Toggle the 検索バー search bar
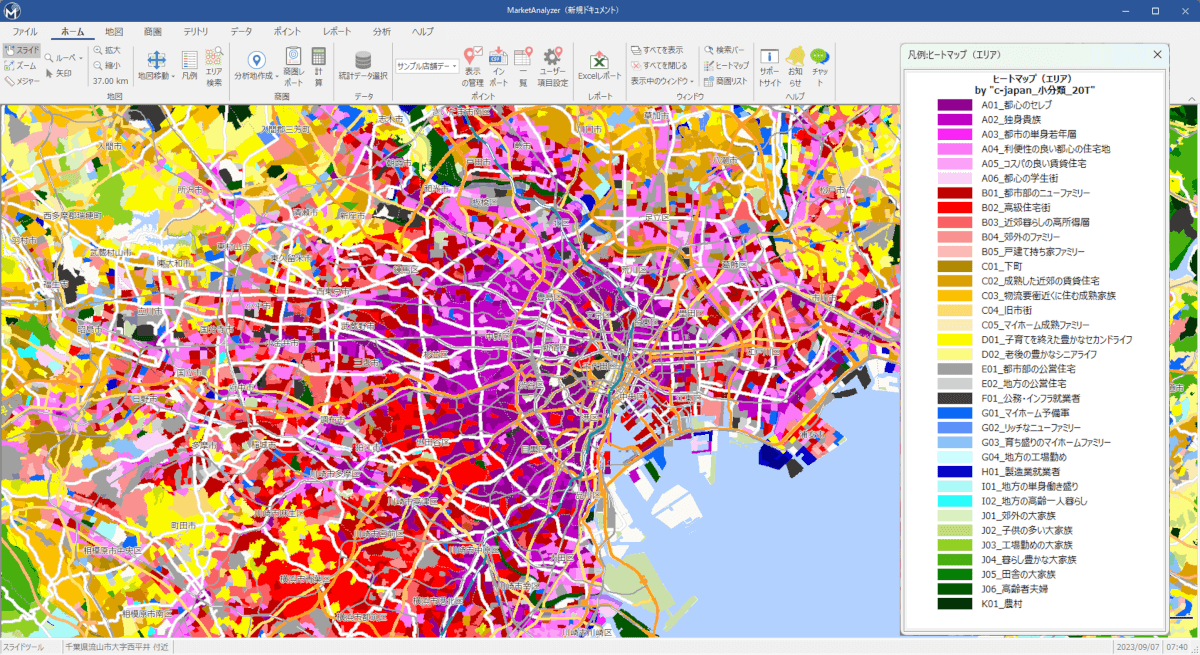 pos(723,49)
